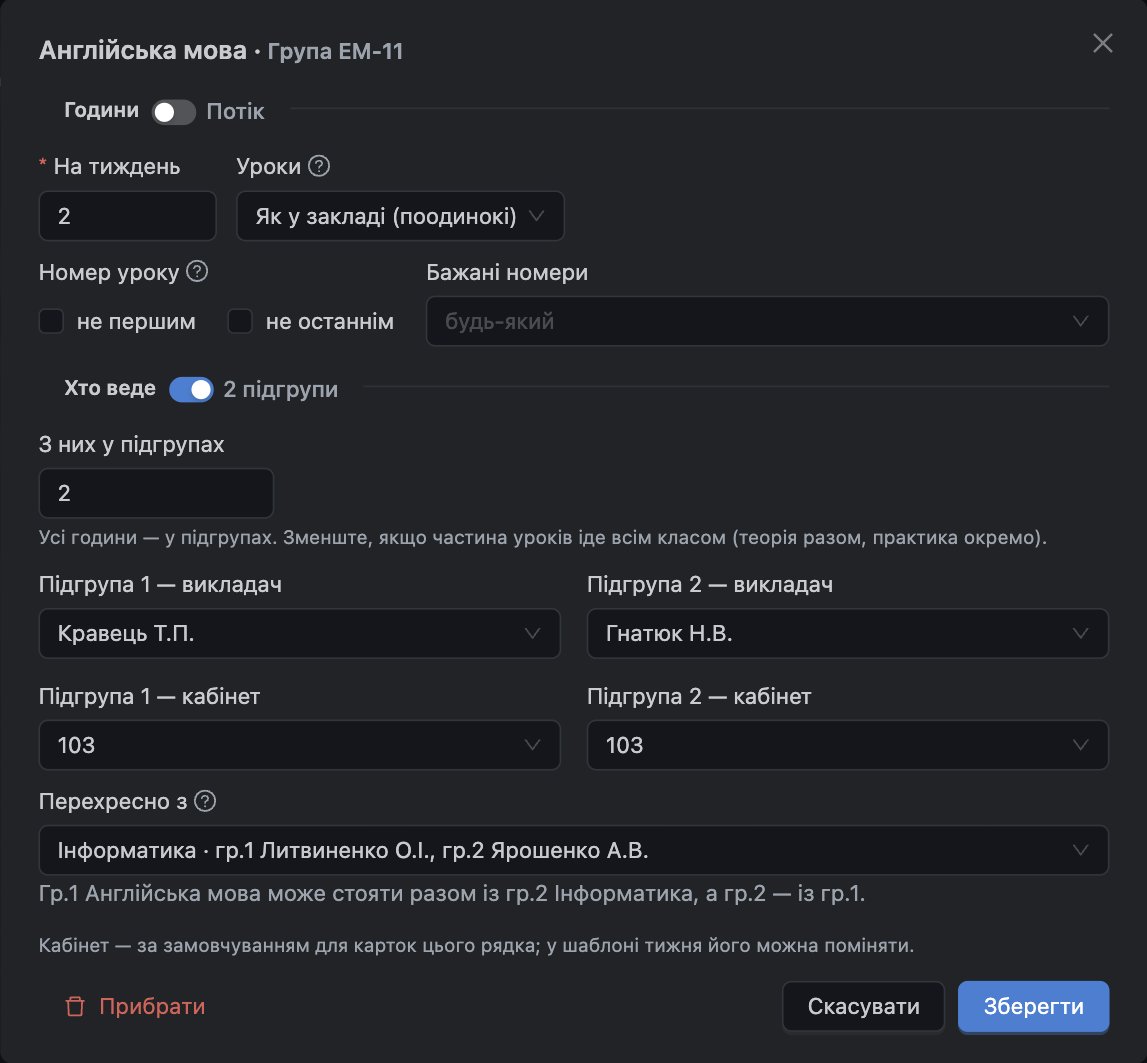Turn off the 2 підгрупи switch
Screen dimensions: 1147x1063
191,389
